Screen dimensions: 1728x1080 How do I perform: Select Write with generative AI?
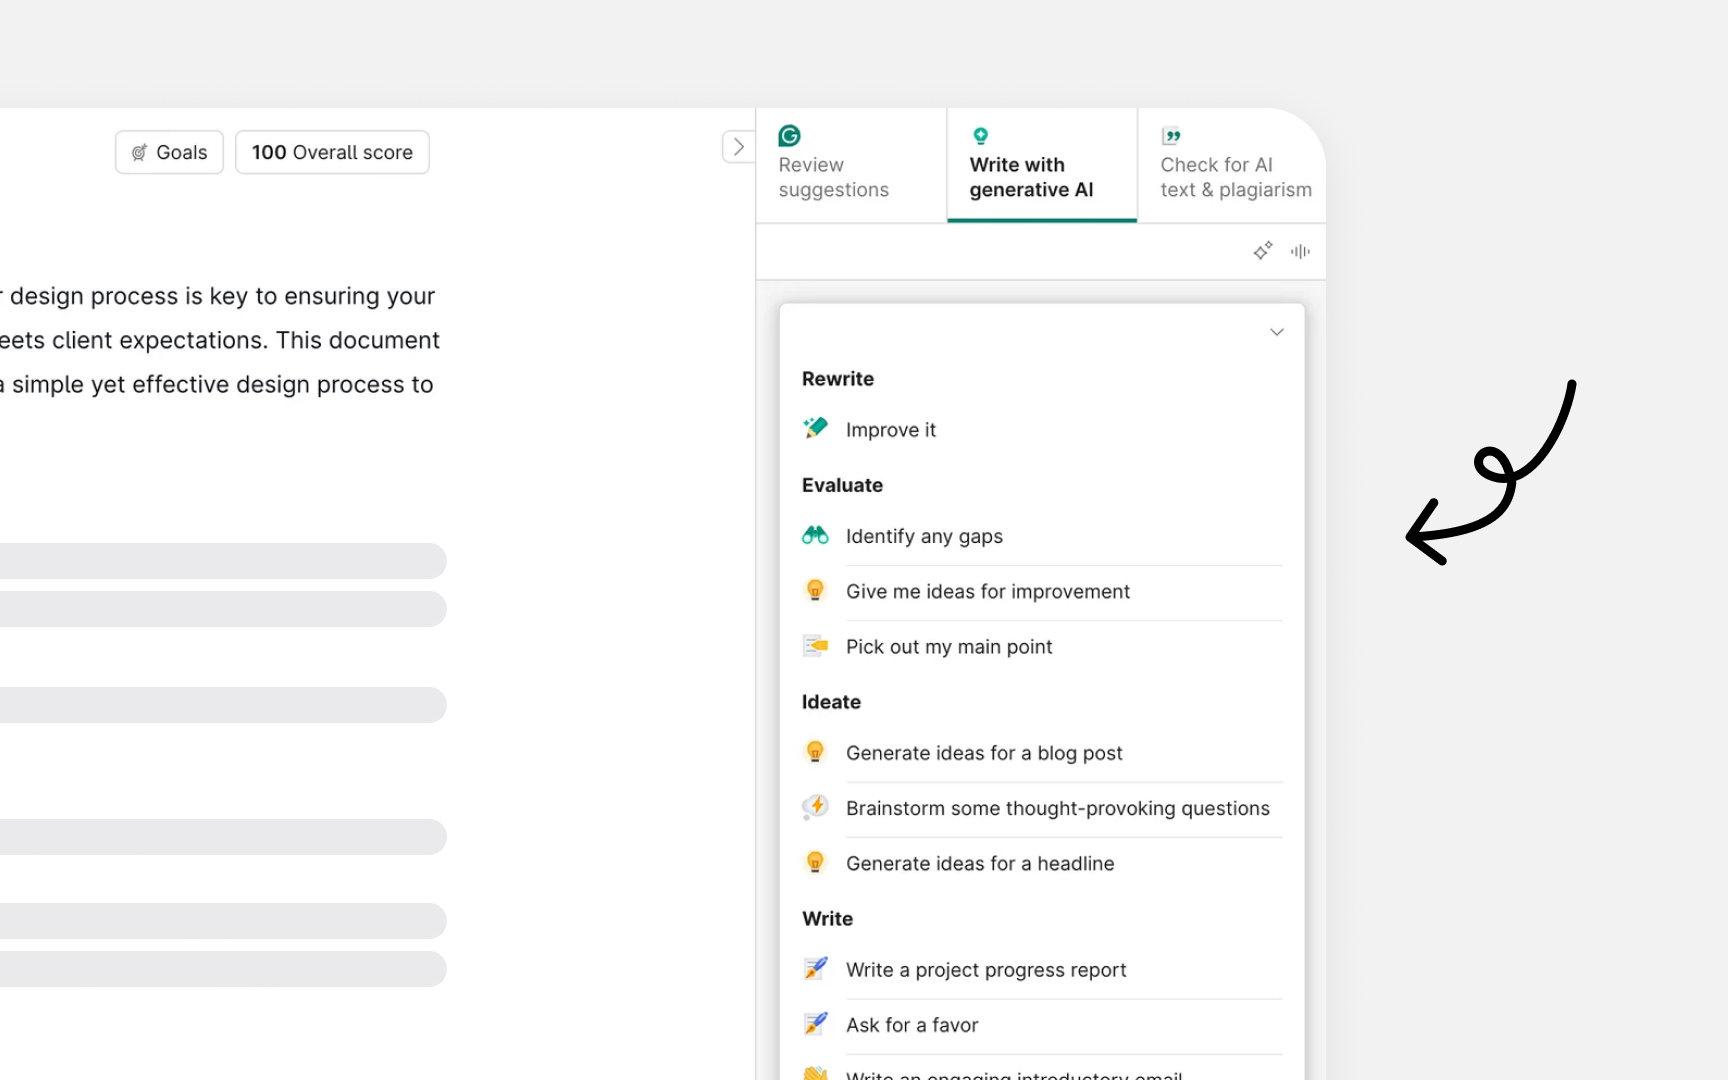(1030, 176)
